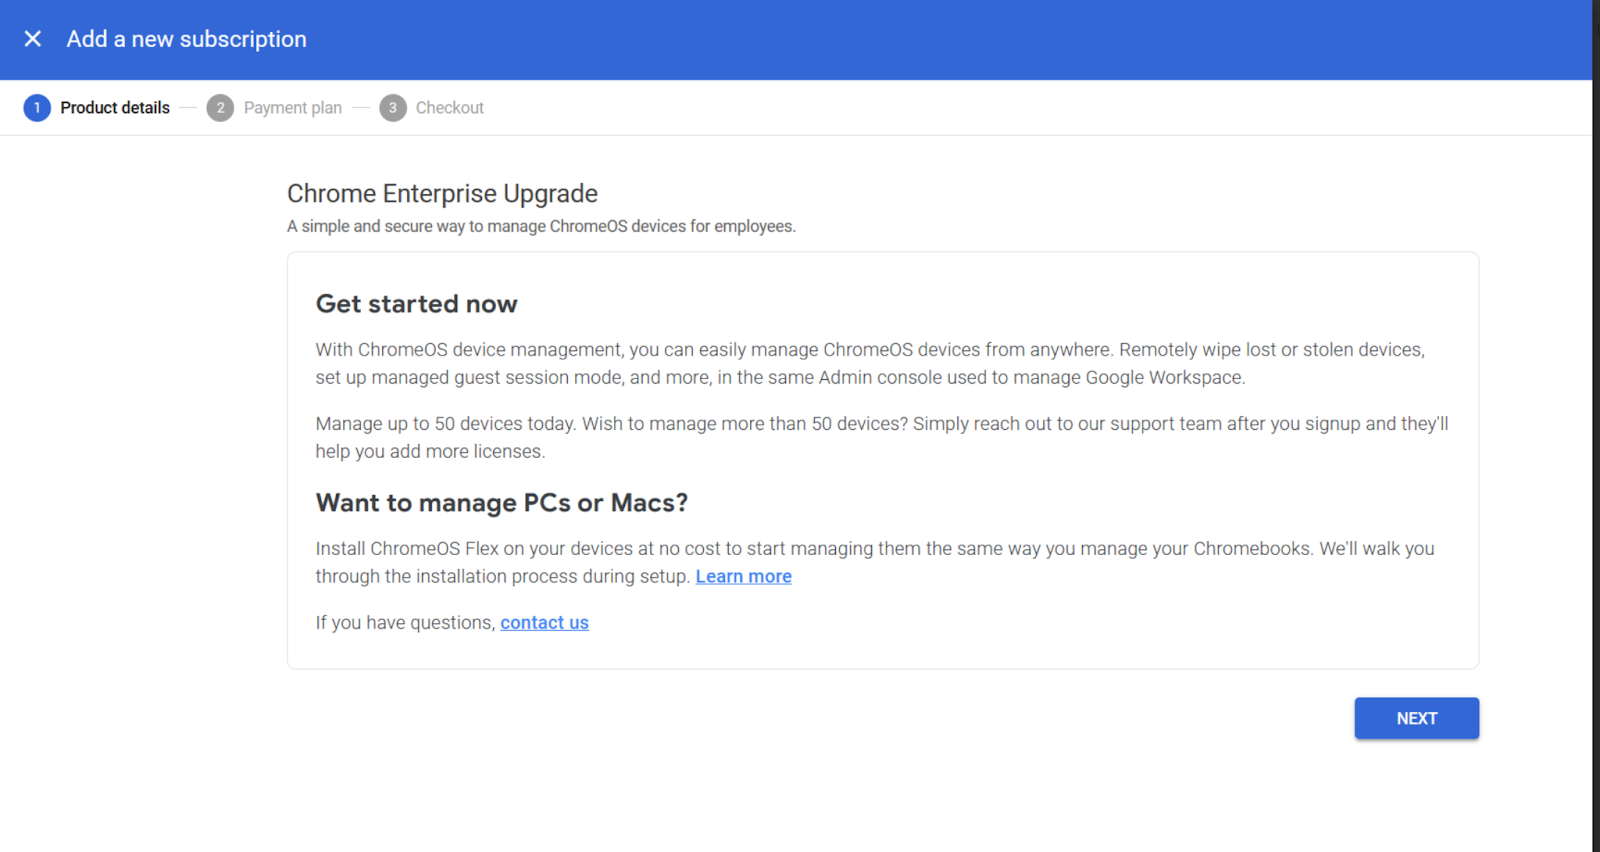The image size is (1600, 852).
Task: Open the Learn more link
Action: pyautogui.click(x=743, y=577)
